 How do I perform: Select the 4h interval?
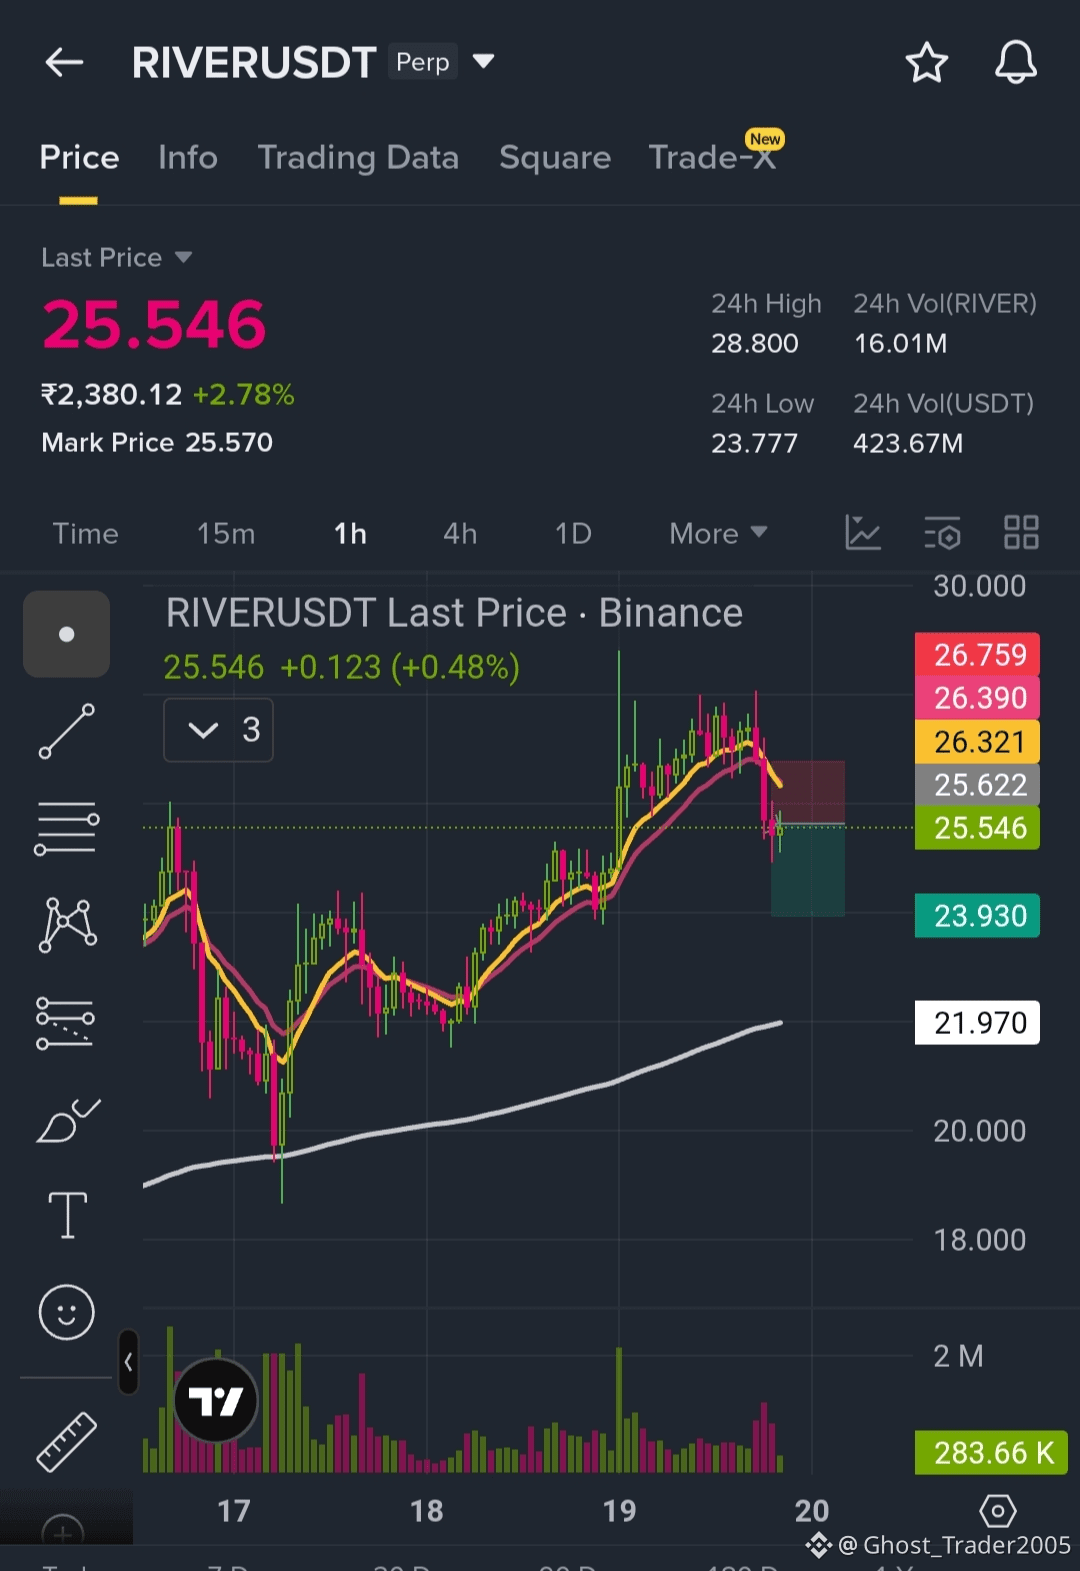pyautogui.click(x=460, y=533)
